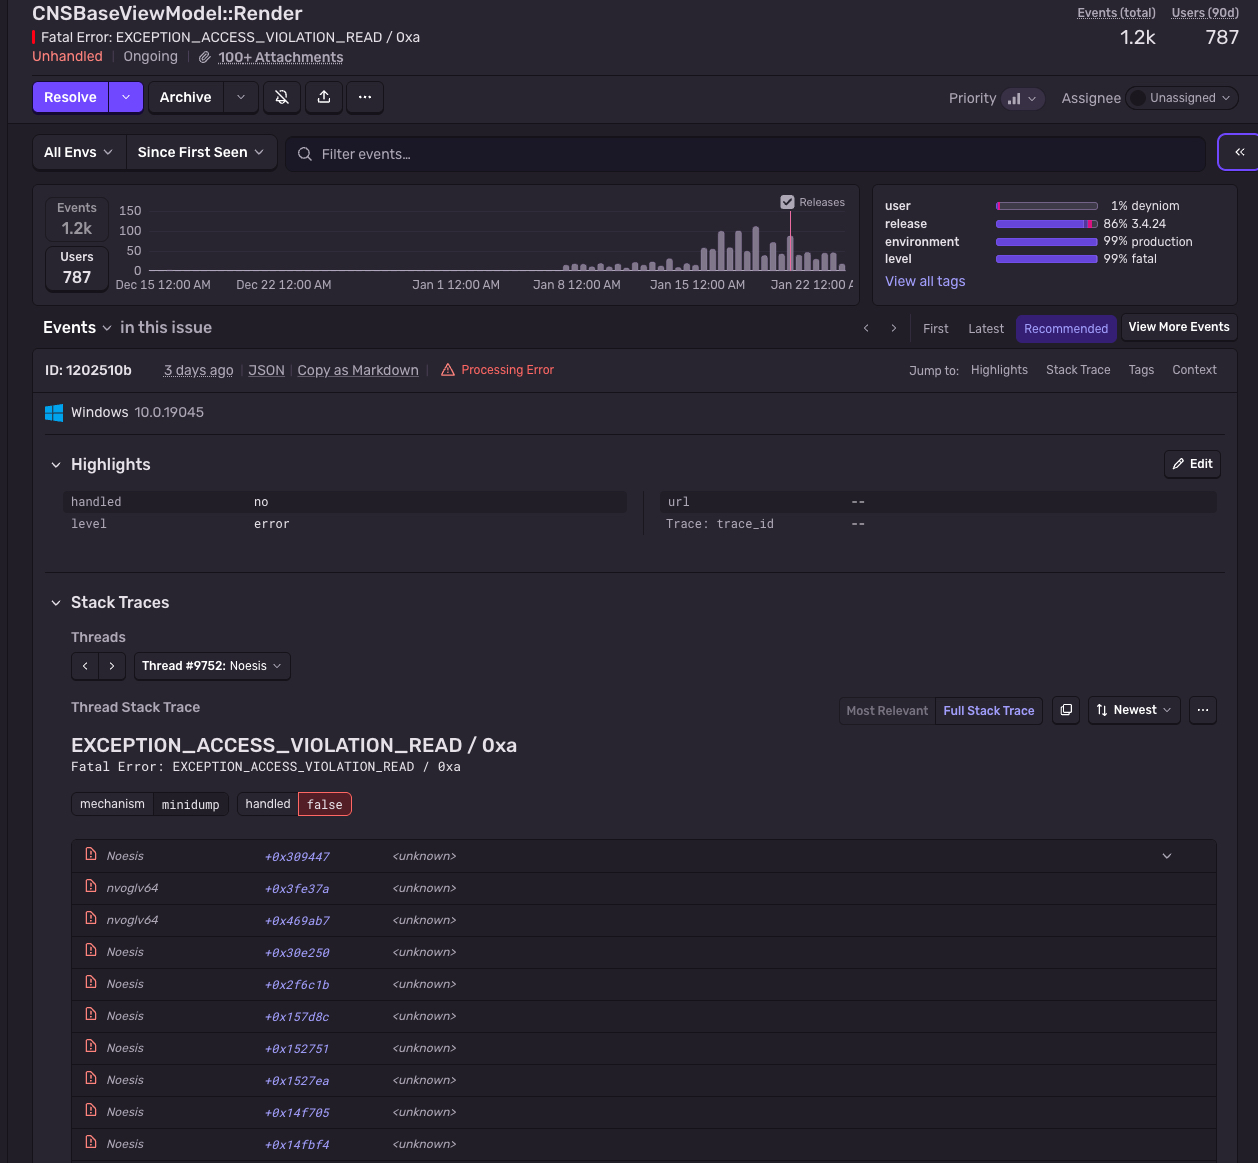The height and width of the screenshot is (1163, 1258).
Task: Click the search magnifier icon in filter box
Action: 305,154
